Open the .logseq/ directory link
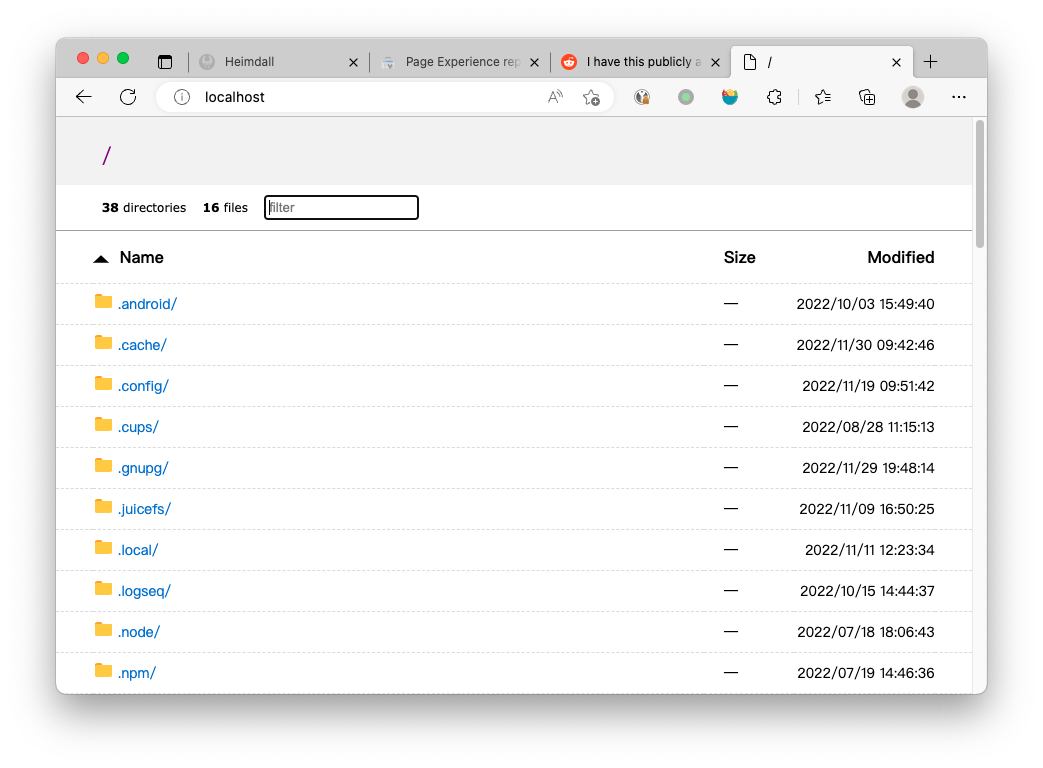 click(x=144, y=591)
